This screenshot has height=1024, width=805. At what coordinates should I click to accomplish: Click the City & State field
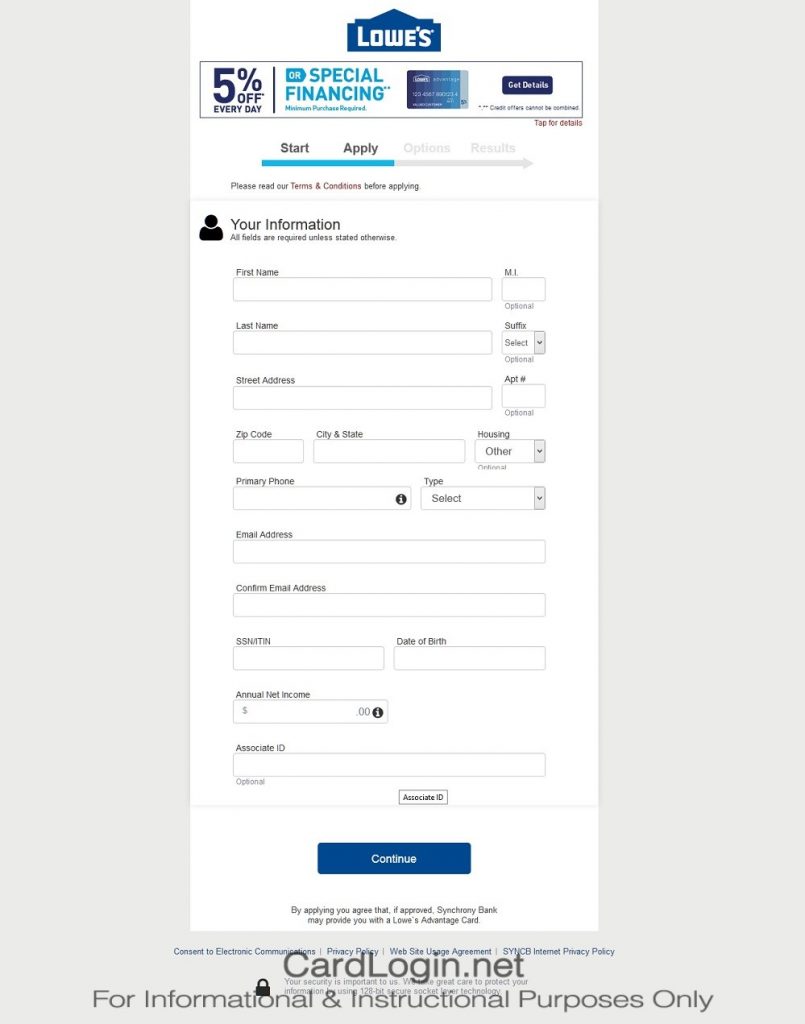coord(389,451)
